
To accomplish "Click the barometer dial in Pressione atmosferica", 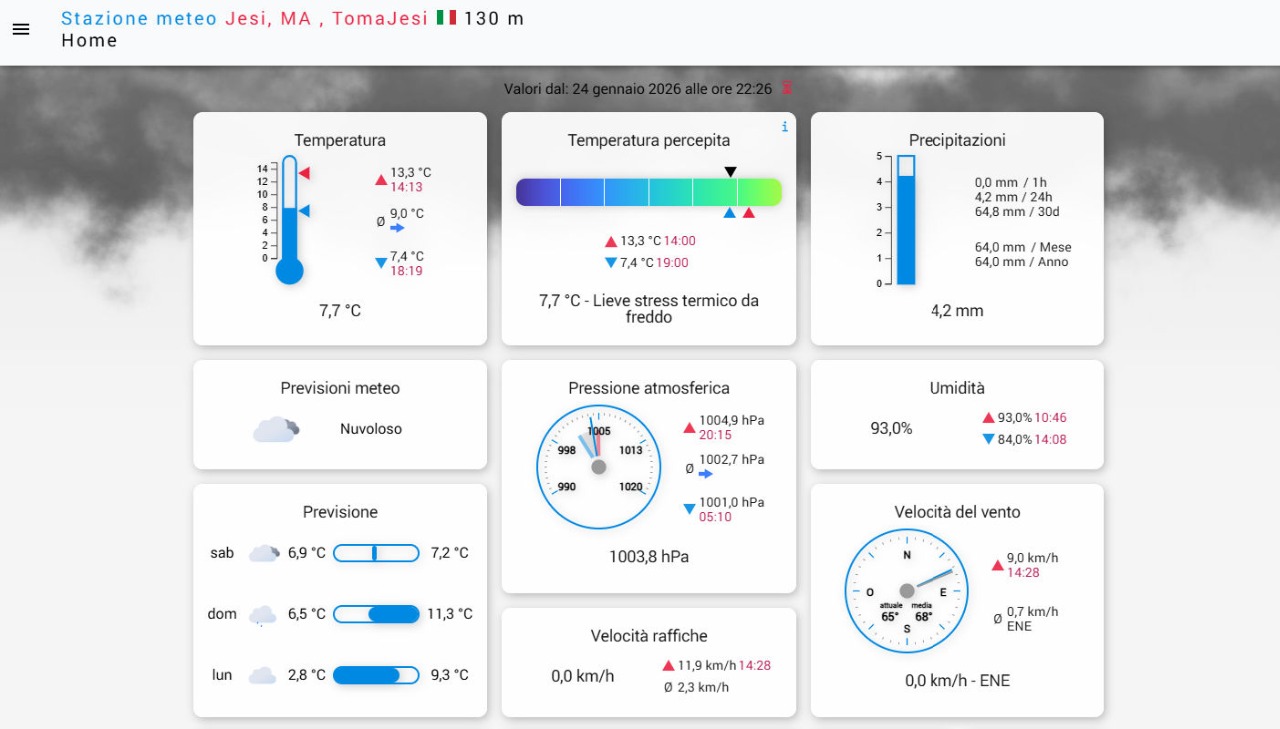I will click(598, 467).
